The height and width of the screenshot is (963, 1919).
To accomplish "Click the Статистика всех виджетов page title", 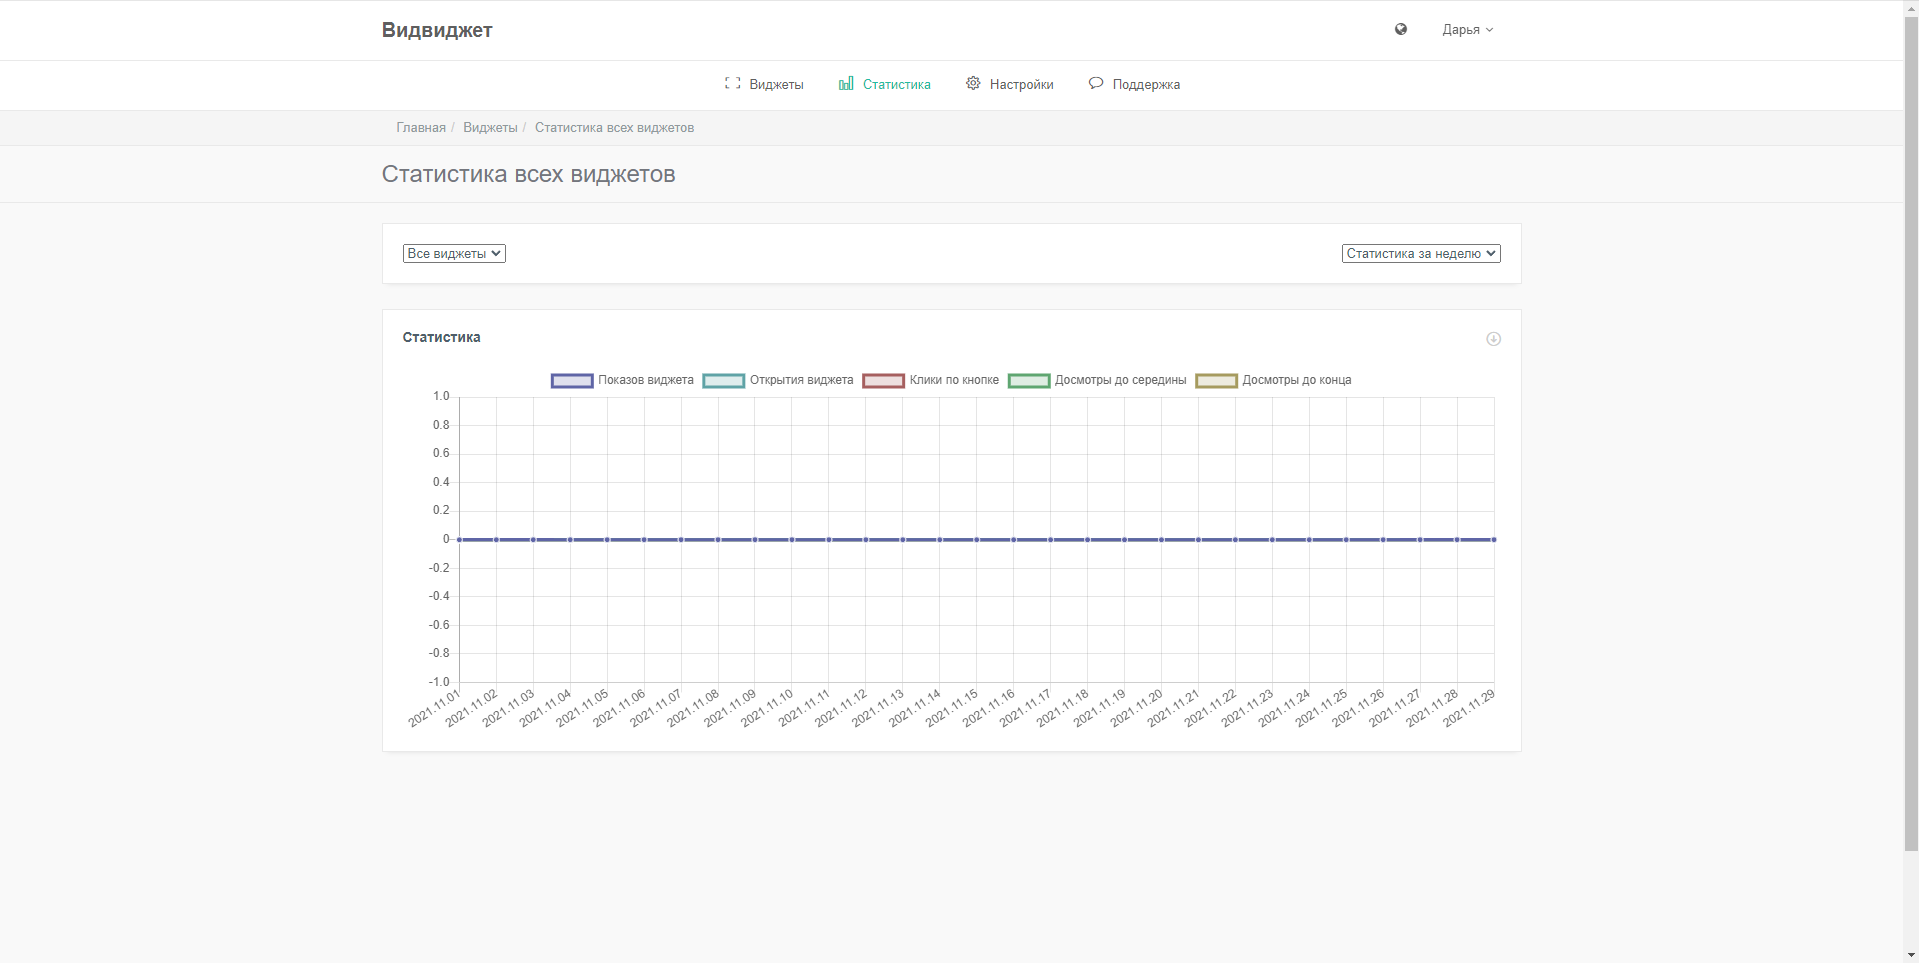I will (x=528, y=174).
